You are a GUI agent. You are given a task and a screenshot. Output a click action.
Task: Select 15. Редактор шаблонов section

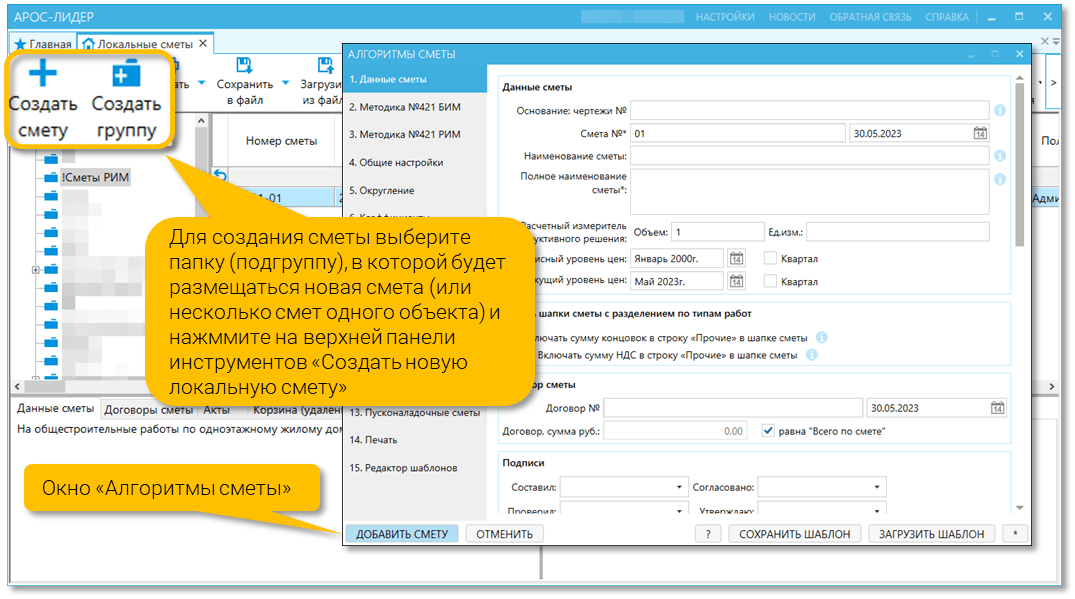click(x=415, y=468)
